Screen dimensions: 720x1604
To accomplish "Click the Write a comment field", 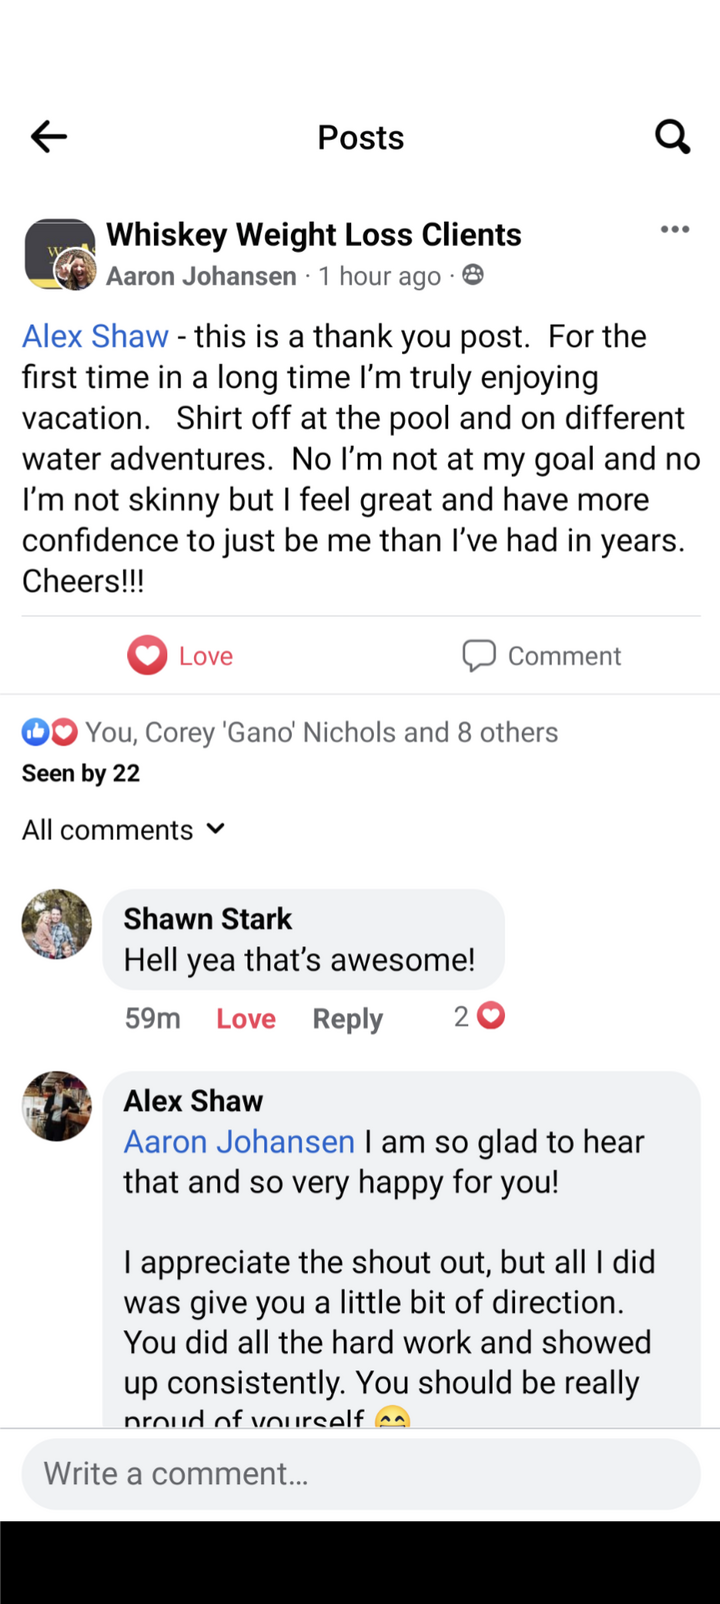I will click(x=360, y=1474).
